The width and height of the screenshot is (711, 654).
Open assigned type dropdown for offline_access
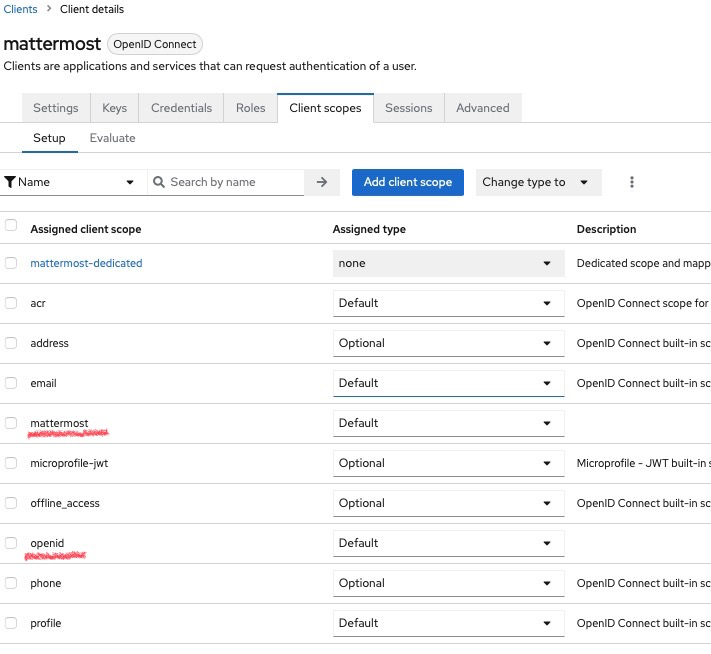click(448, 503)
